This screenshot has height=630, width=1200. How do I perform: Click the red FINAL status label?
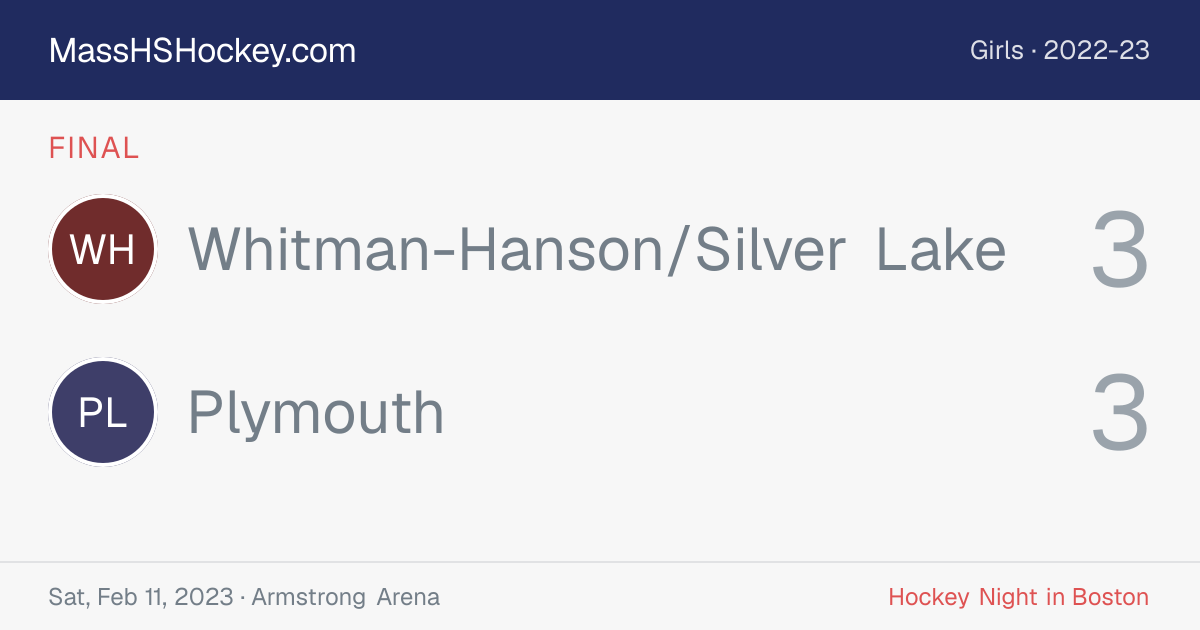click(x=94, y=148)
